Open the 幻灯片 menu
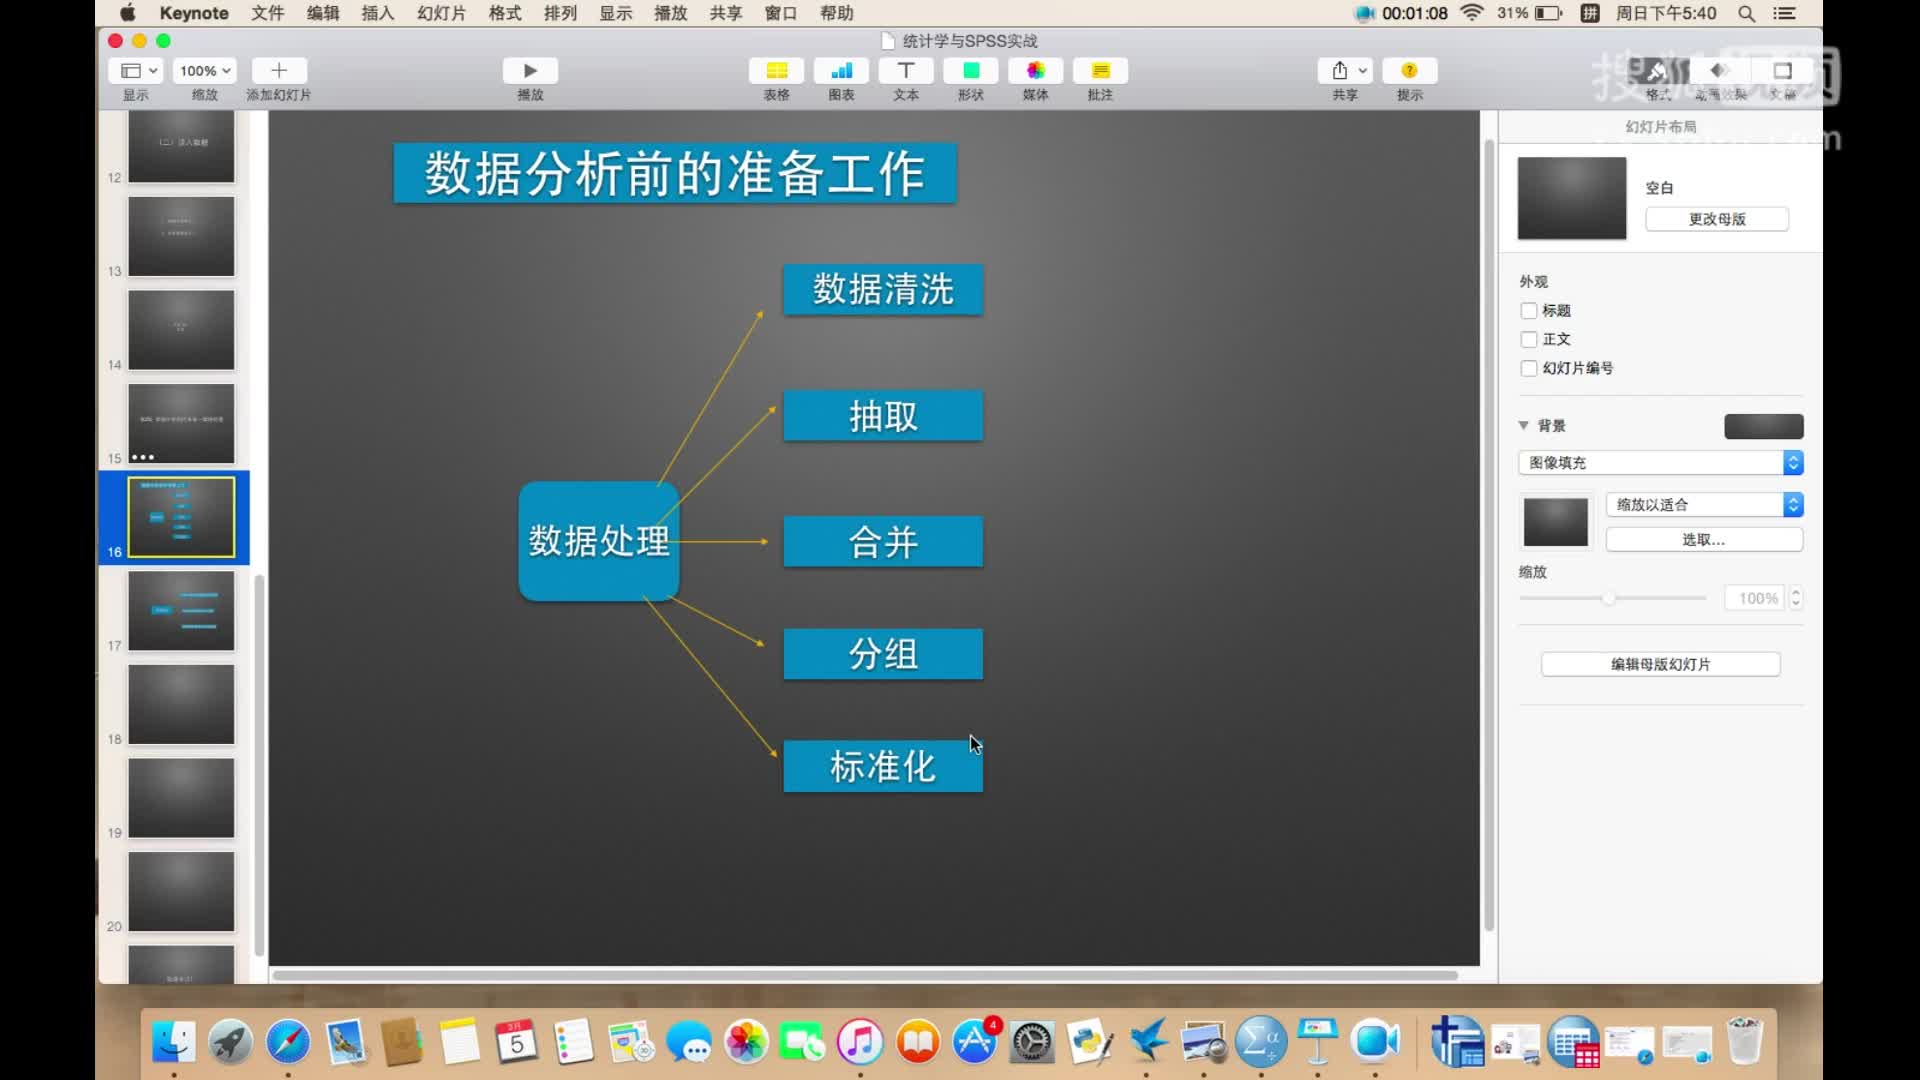 coord(440,13)
